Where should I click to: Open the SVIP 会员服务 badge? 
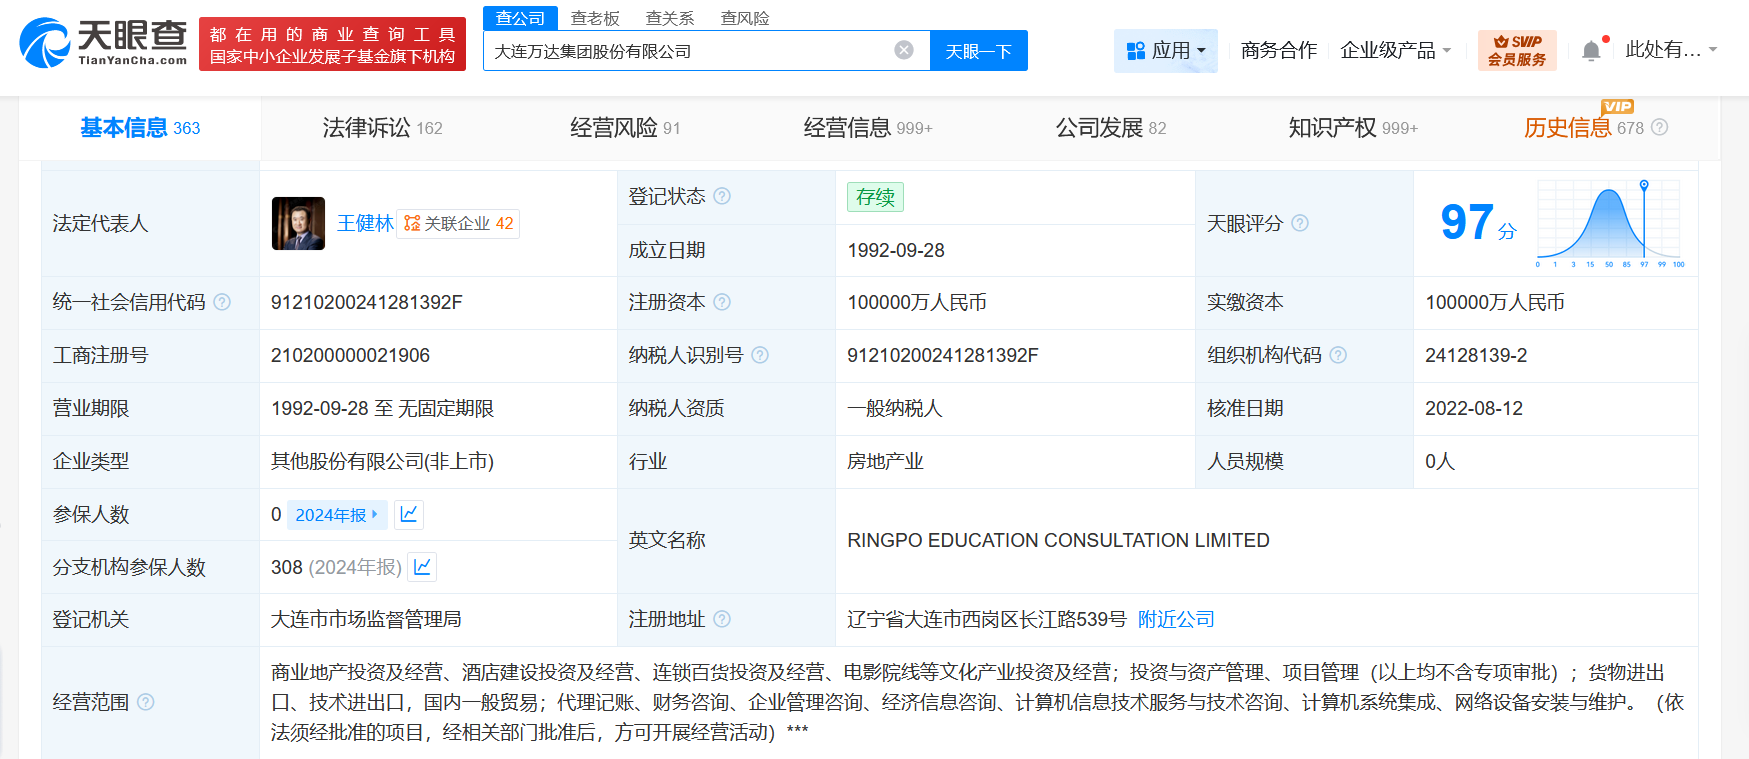point(1517,50)
